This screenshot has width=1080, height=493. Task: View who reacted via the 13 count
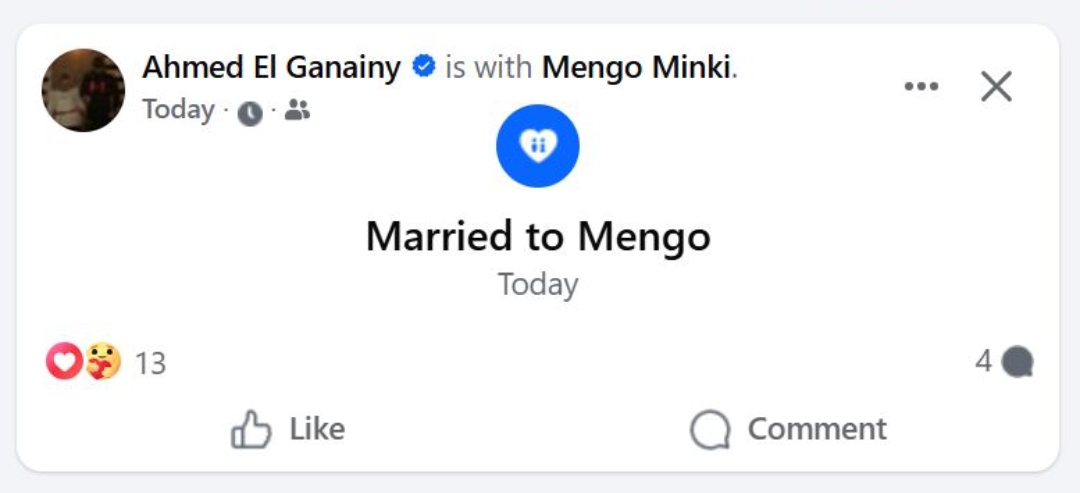pos(150,363)
